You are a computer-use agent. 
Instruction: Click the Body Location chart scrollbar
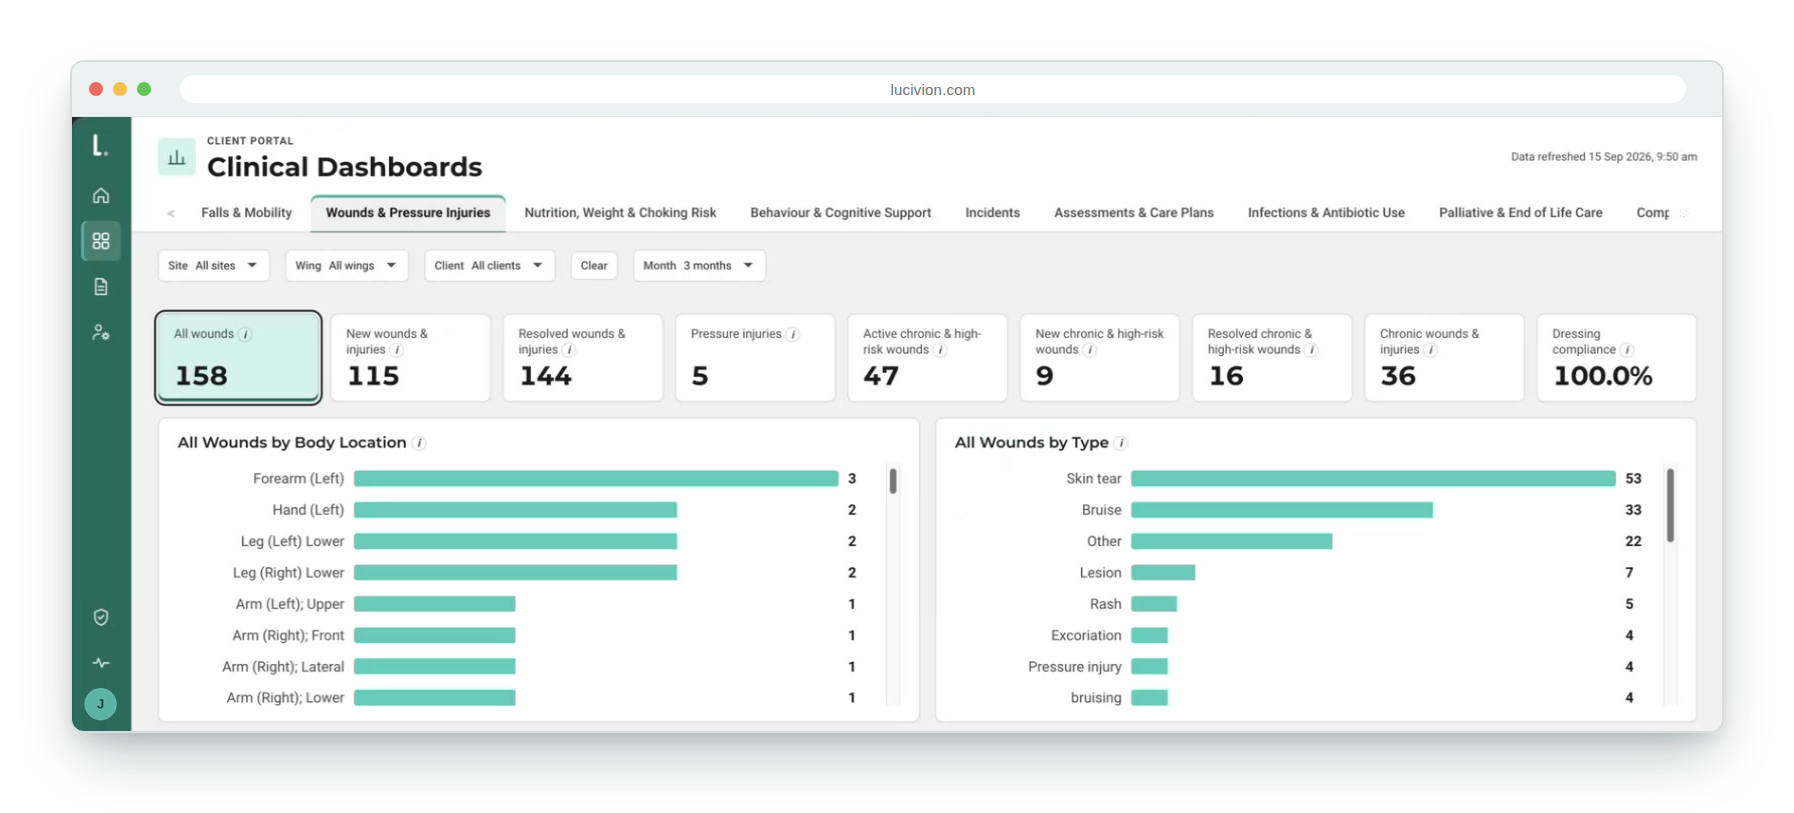coord(893,481)
